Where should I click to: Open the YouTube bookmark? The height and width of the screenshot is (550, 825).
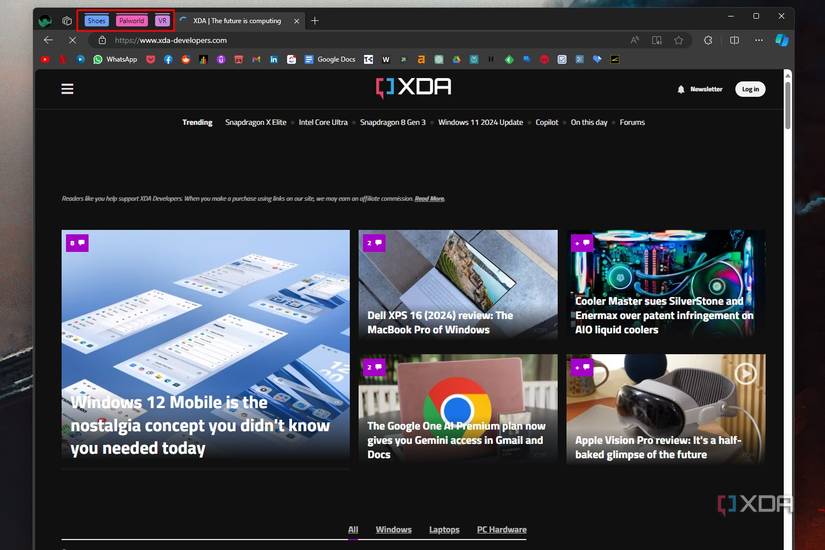[45, 59]
